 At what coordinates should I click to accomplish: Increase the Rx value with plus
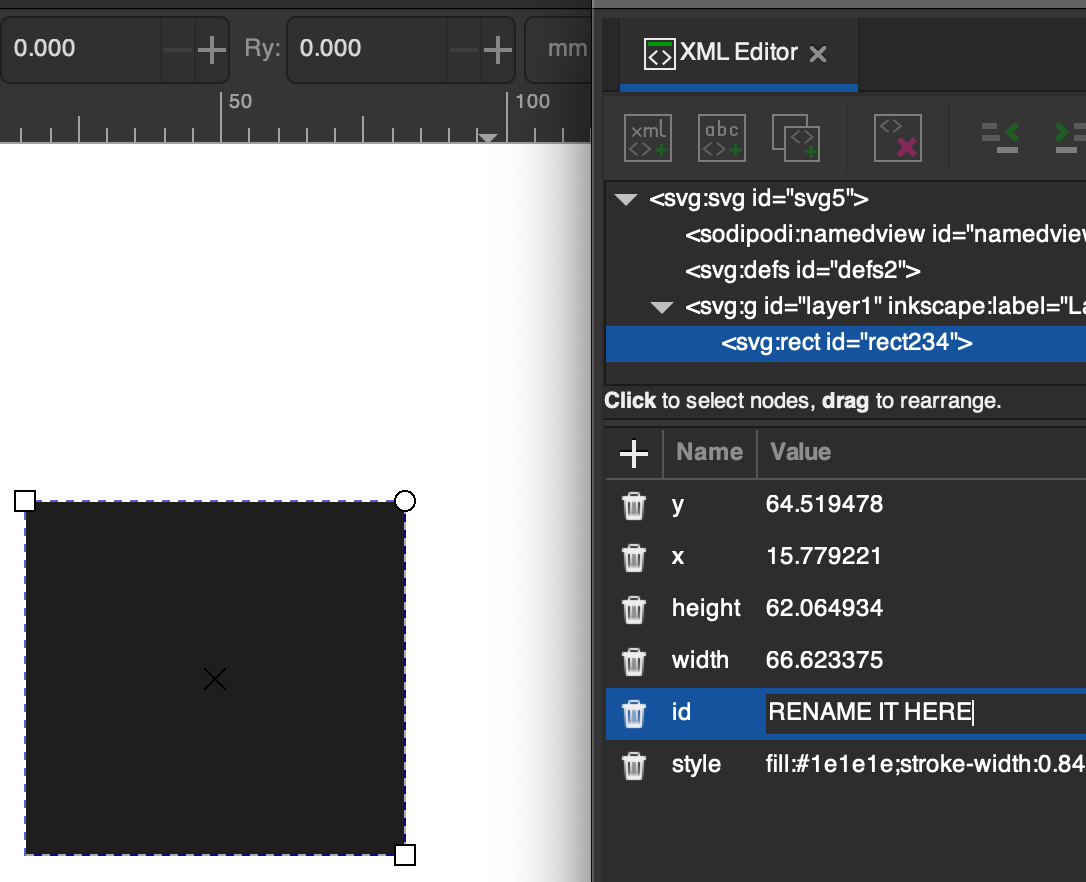point(211,50)
